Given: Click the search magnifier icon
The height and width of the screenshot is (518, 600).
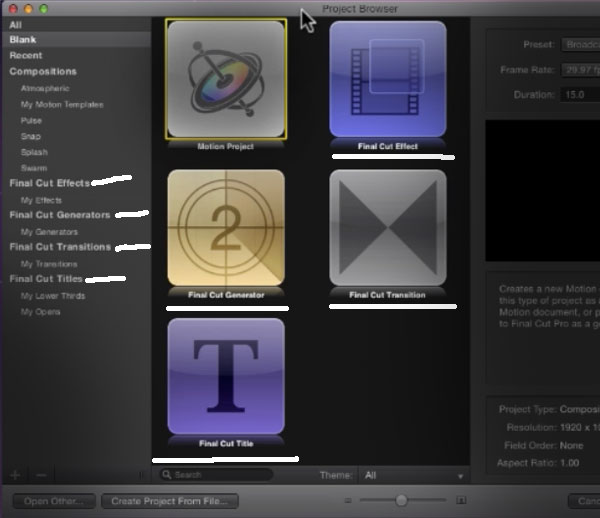Looking at the screenshot, I should pos(166,474).
